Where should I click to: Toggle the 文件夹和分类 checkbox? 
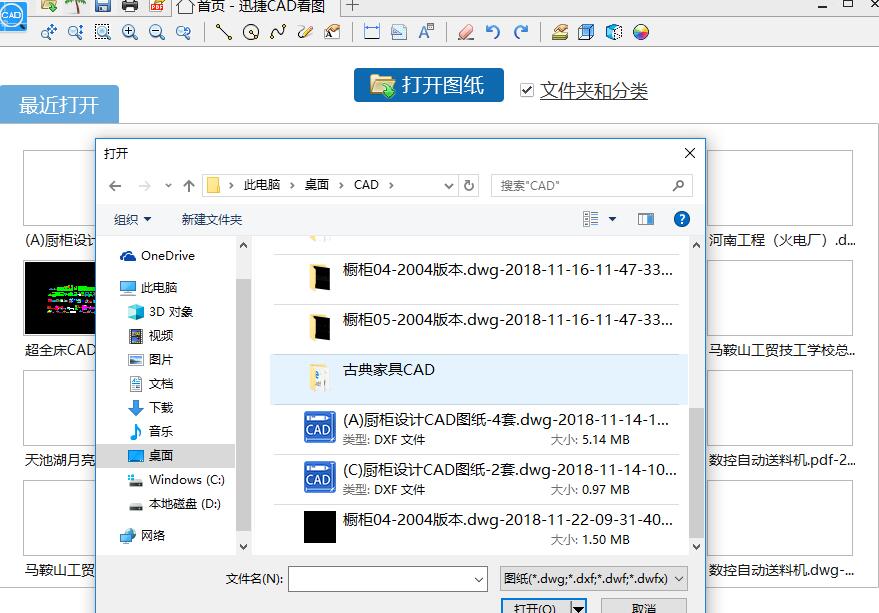[x=526, y=90]
